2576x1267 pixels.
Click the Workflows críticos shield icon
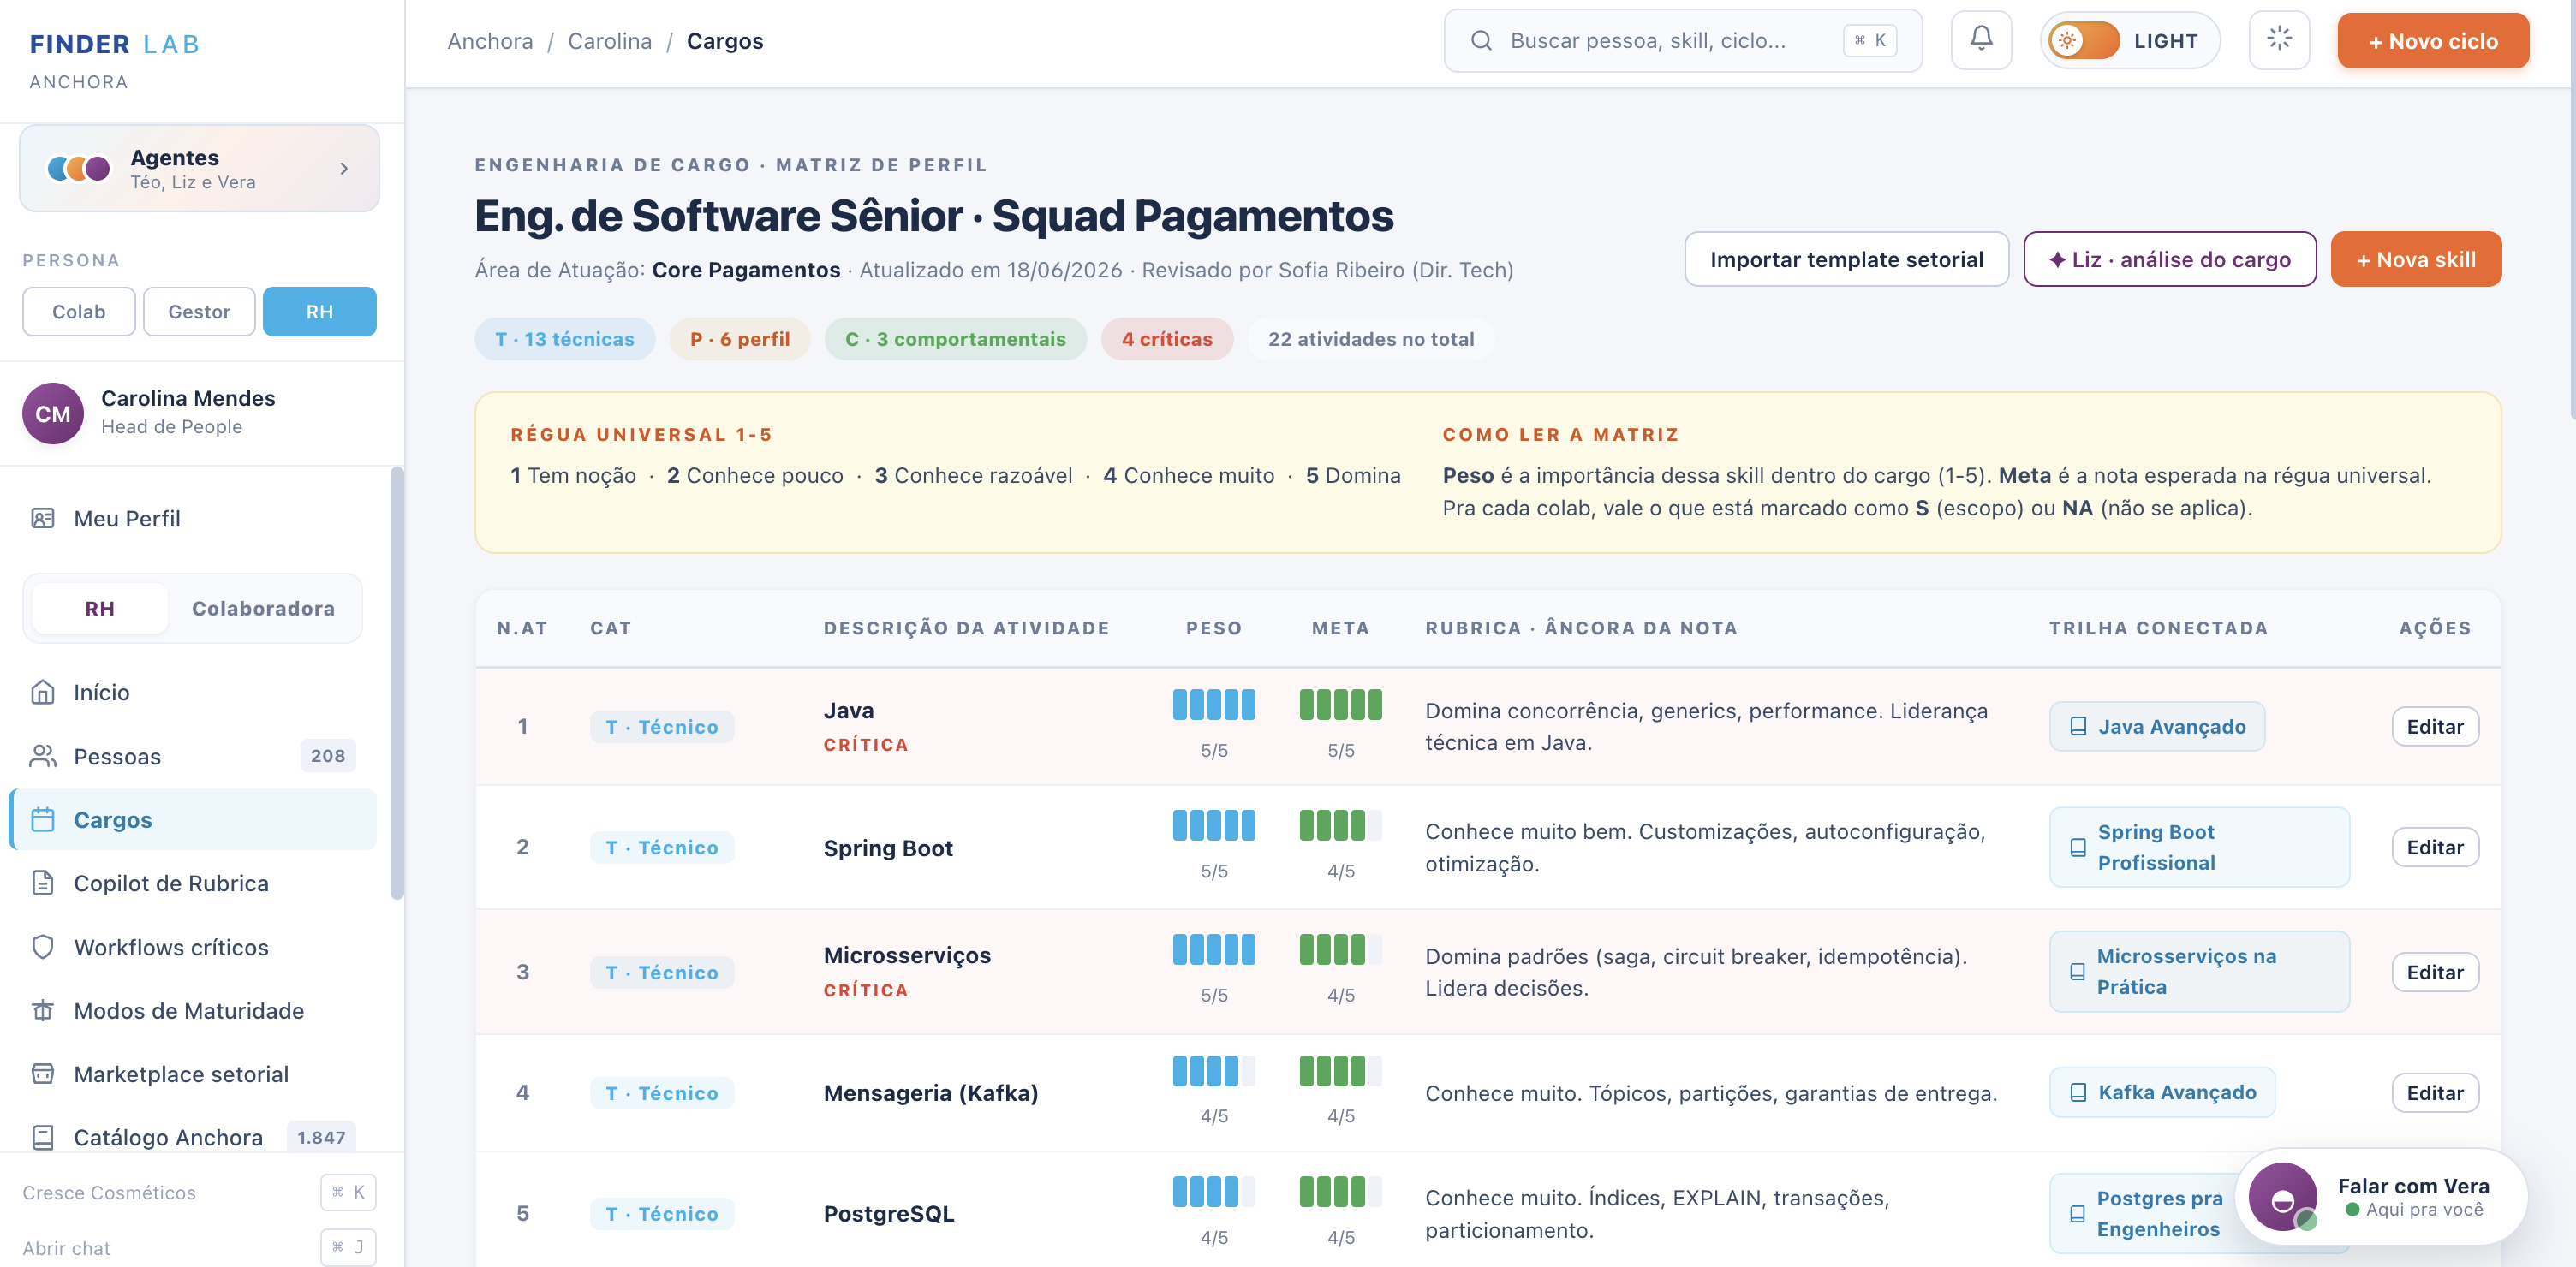pos(43,947)
